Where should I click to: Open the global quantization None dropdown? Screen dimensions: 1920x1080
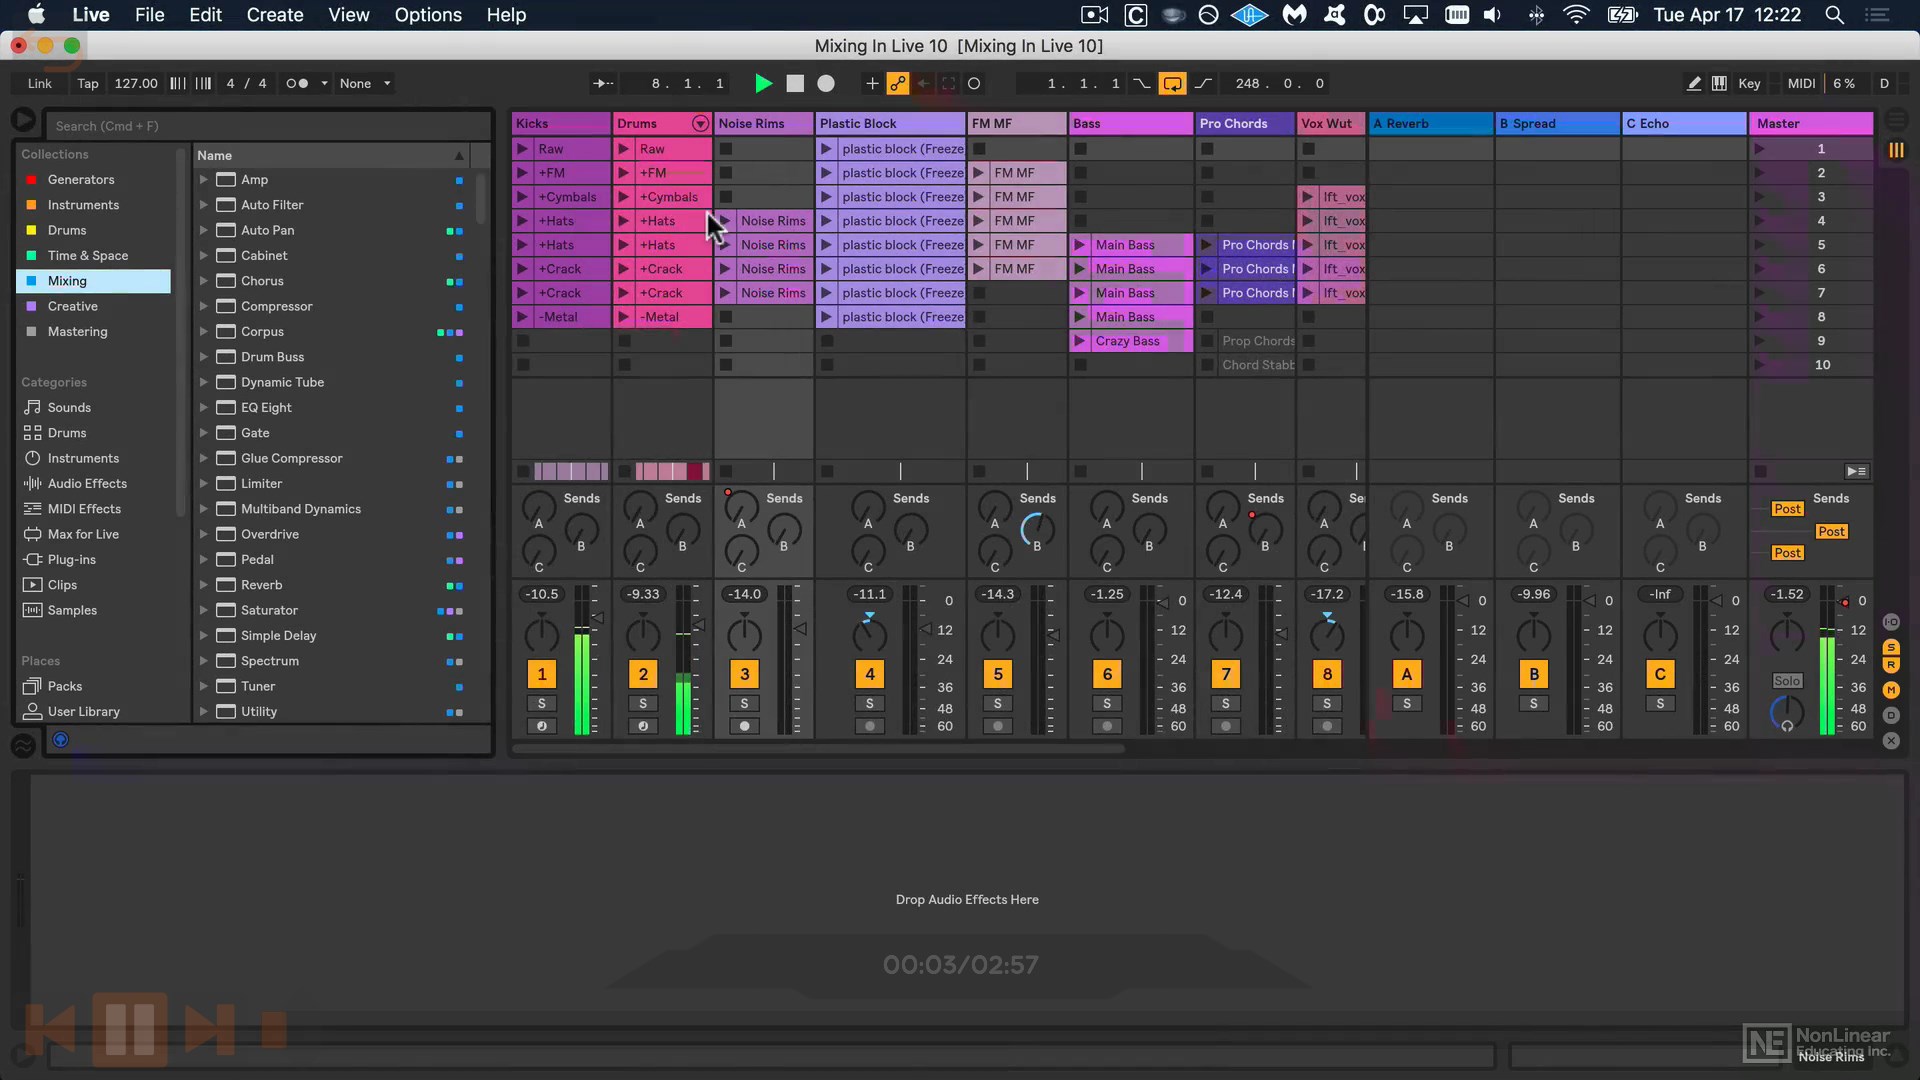[x=364, y=84]
